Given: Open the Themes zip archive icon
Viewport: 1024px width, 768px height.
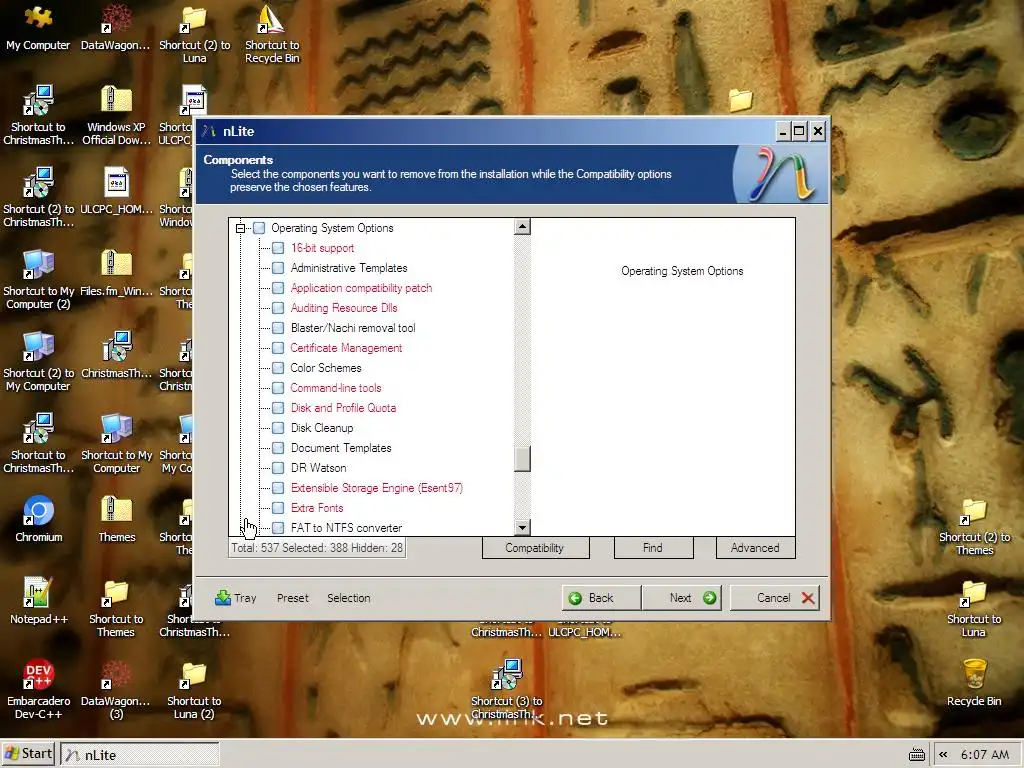Looking at the screenshot, I should click(x=116, y=519).
